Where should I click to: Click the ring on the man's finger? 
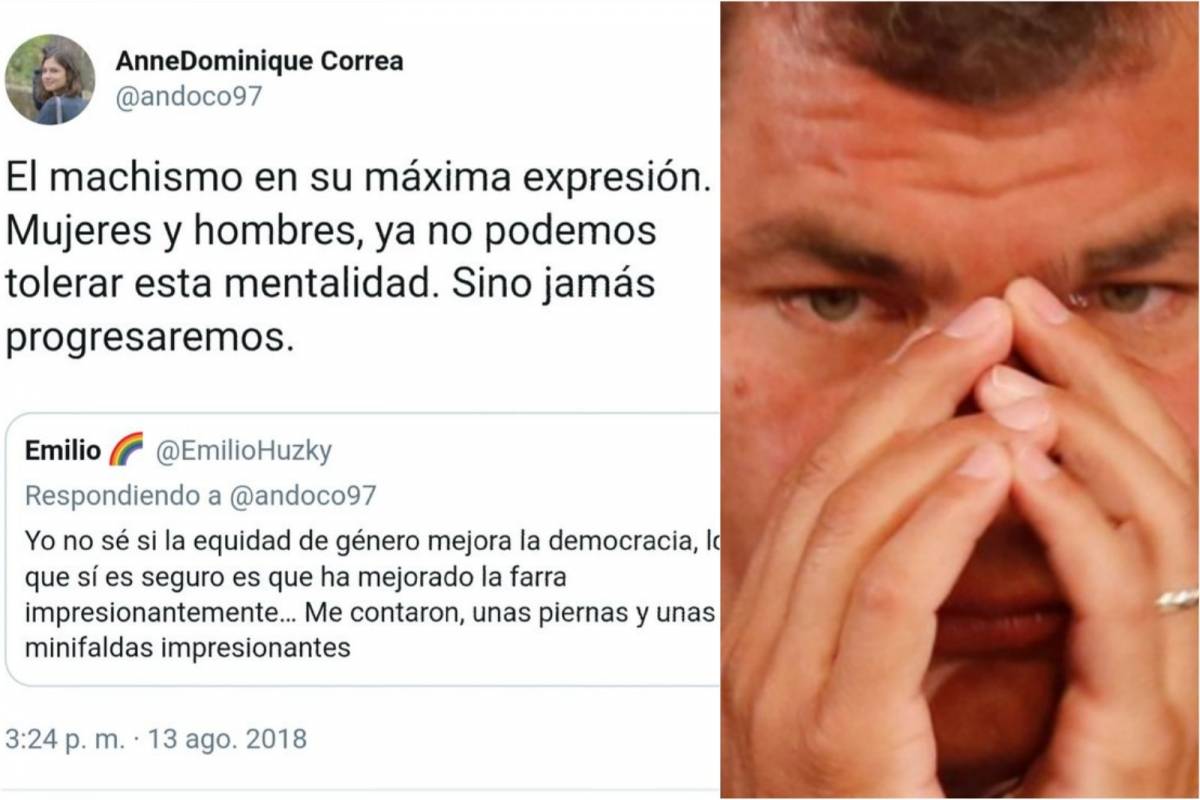[1178, 599]
